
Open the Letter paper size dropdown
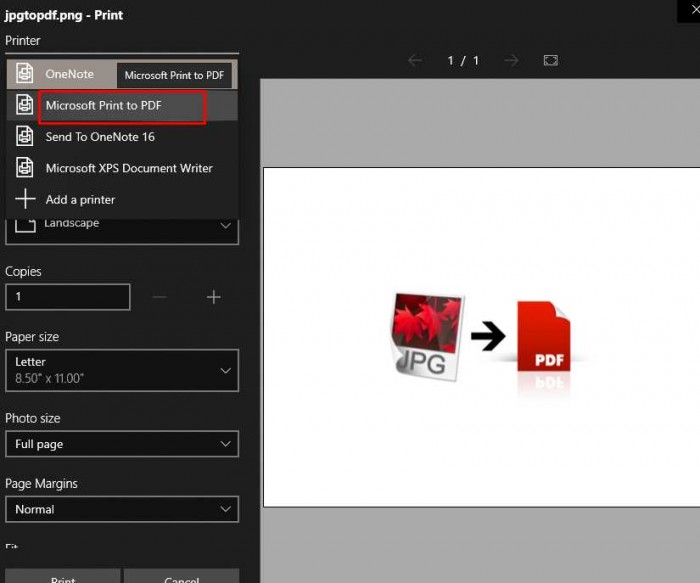122,371
